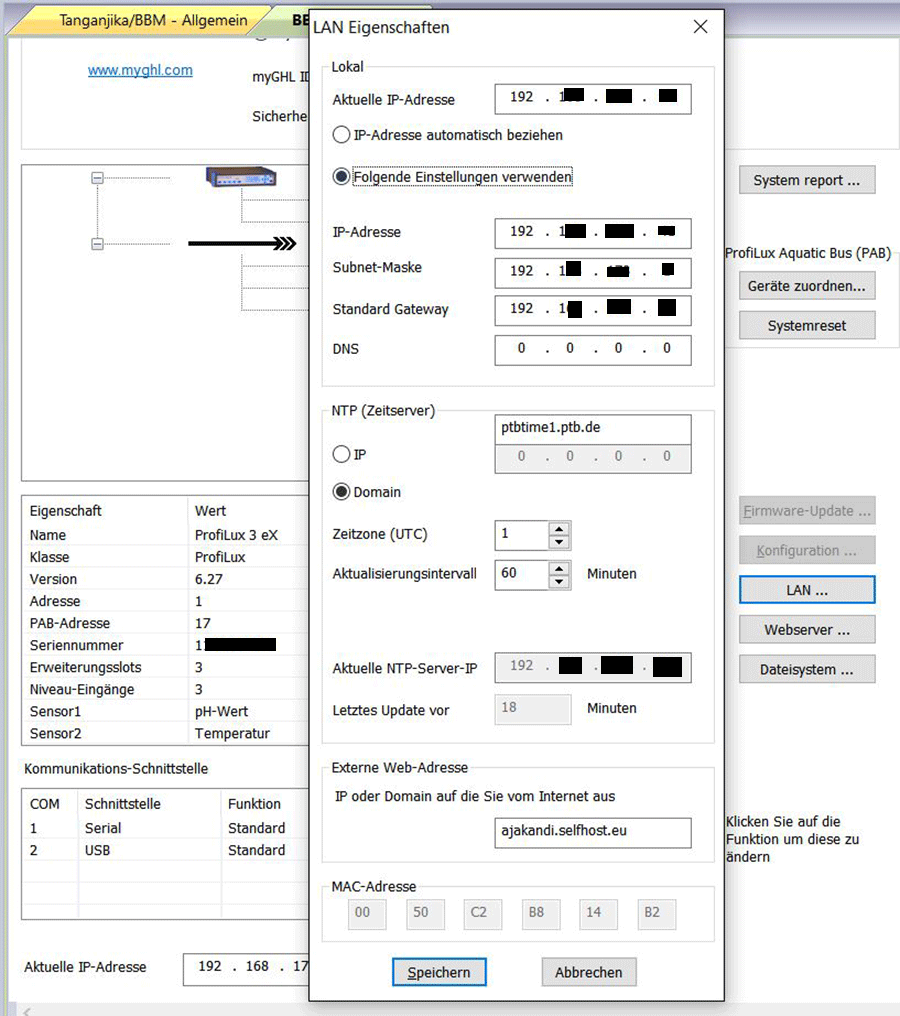Select the Domain option under NTP
The image size is (900, 1016).
(340, 491)
